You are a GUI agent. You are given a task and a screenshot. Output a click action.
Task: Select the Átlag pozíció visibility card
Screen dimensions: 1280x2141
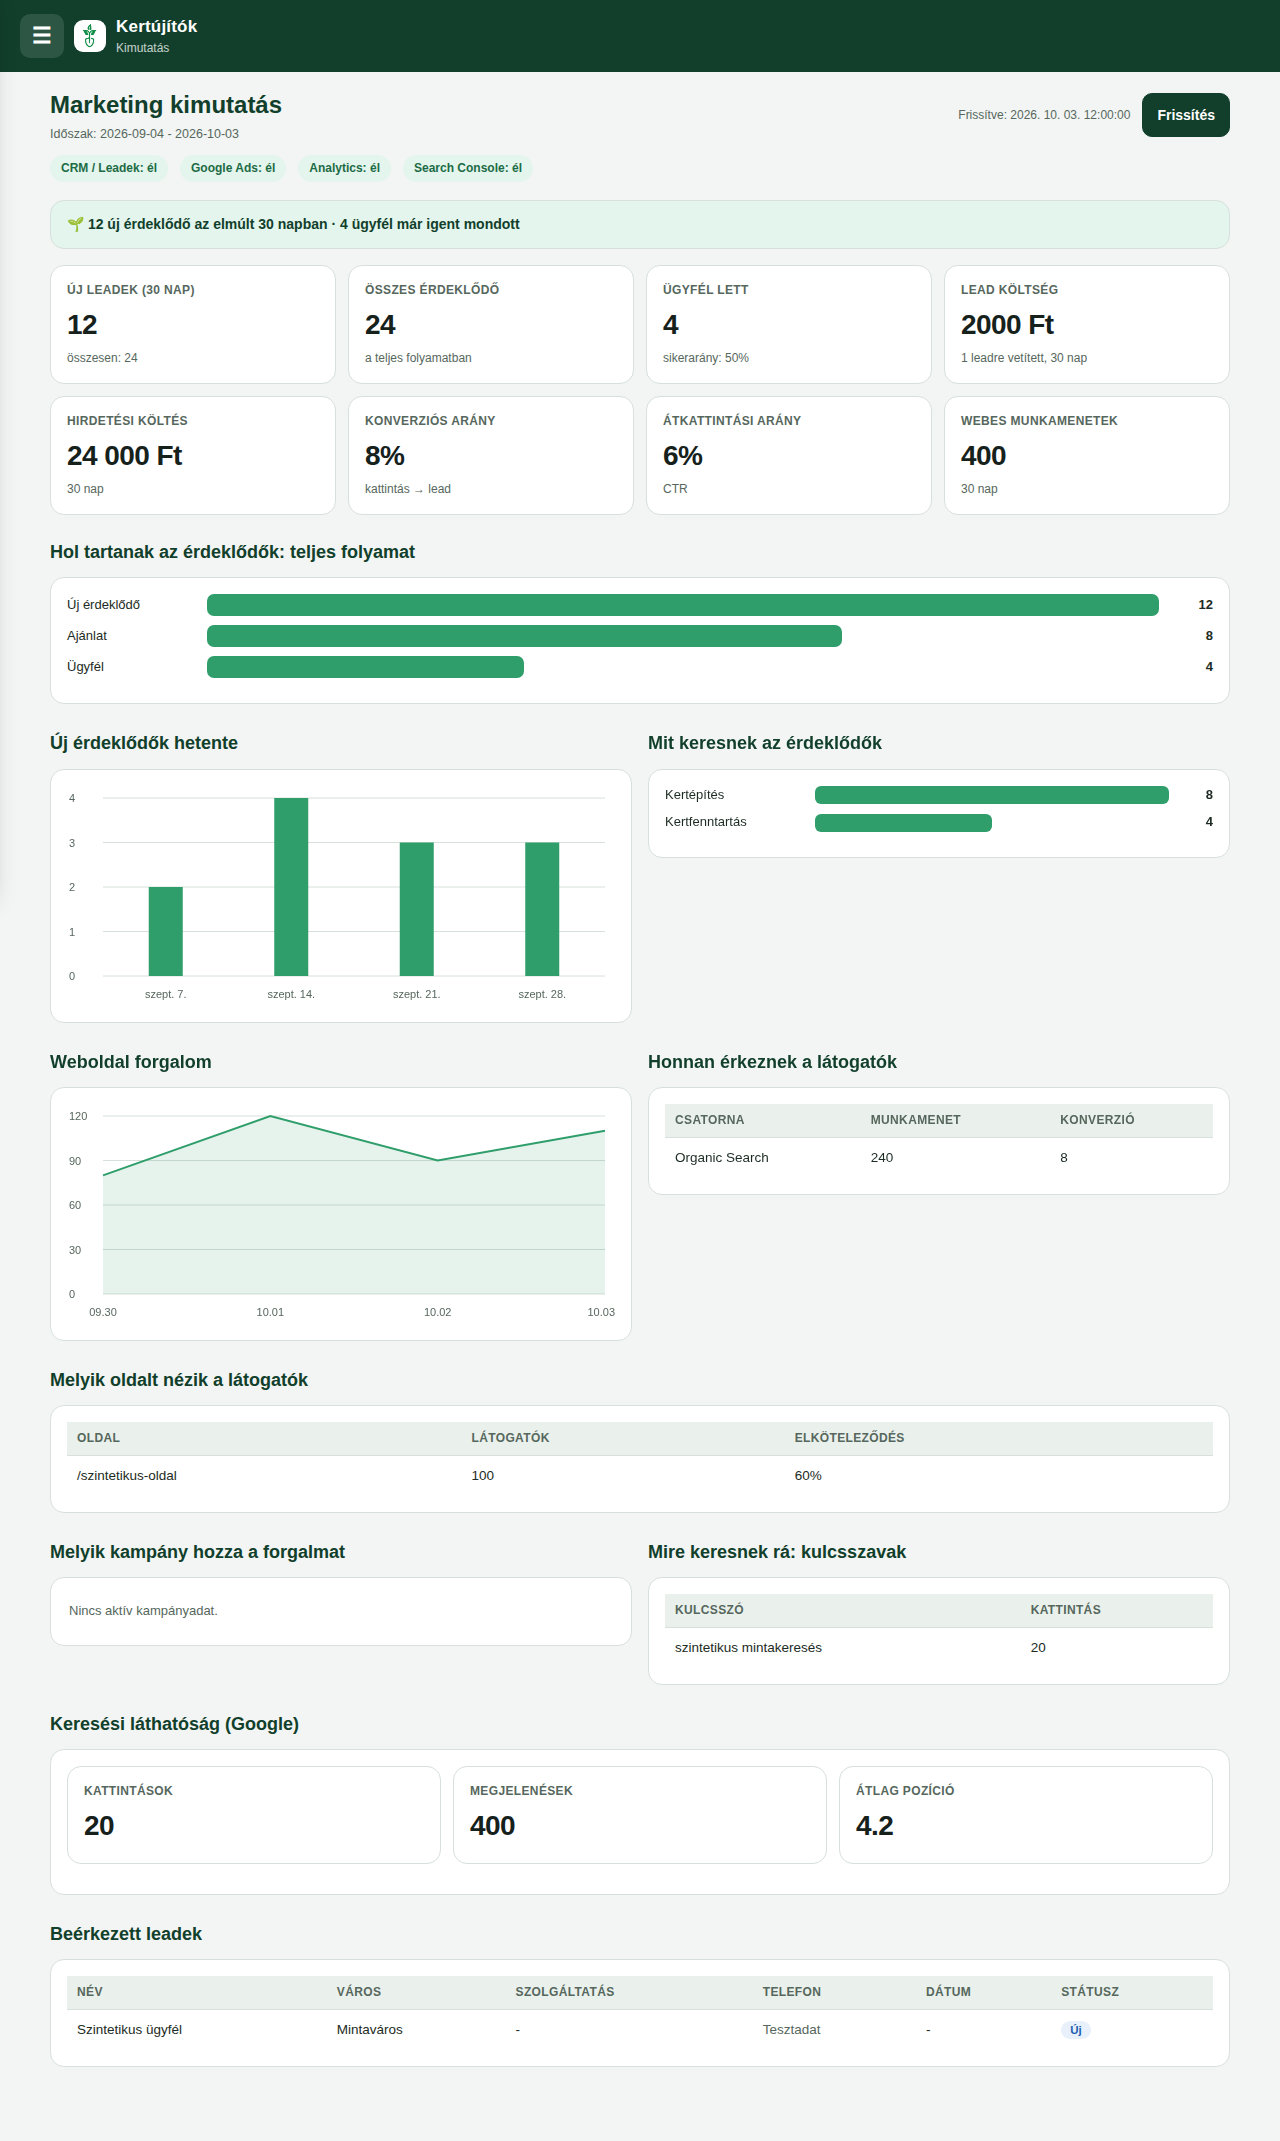[1026, 1815]
